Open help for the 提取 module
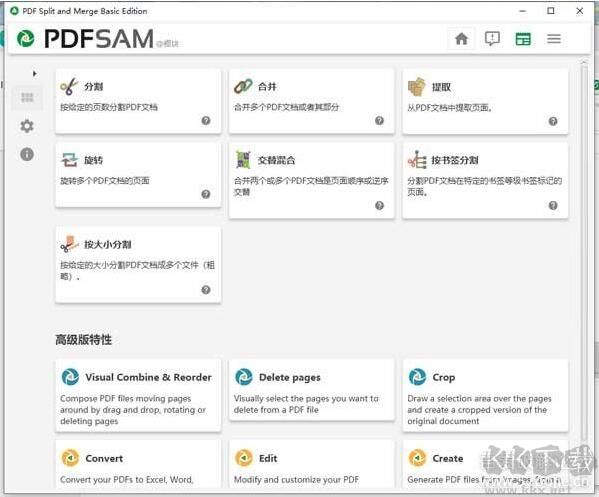The height and width of the screenshot is (497, 599). 553,121
